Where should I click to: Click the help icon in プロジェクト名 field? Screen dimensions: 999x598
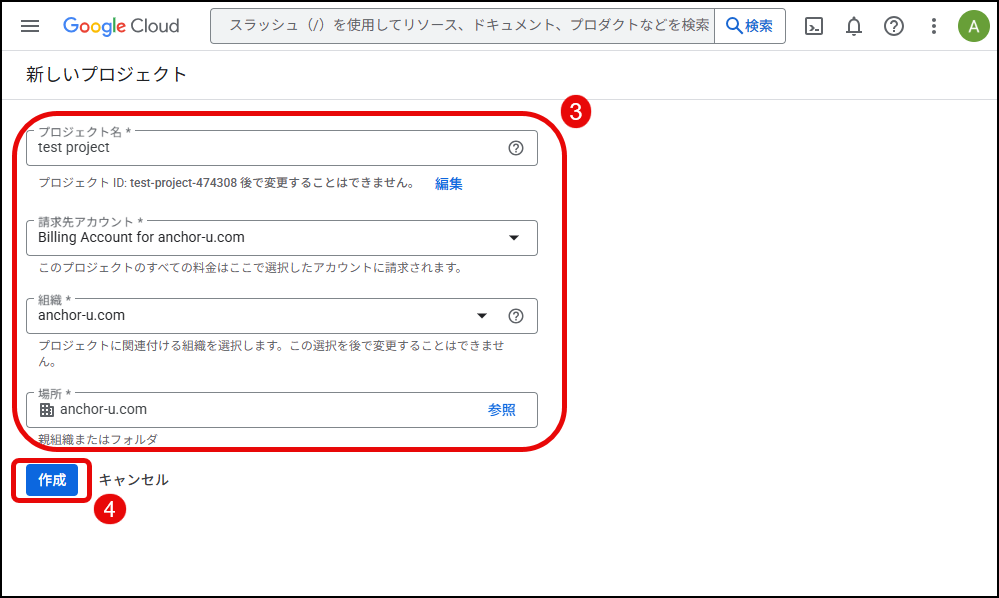516,148
